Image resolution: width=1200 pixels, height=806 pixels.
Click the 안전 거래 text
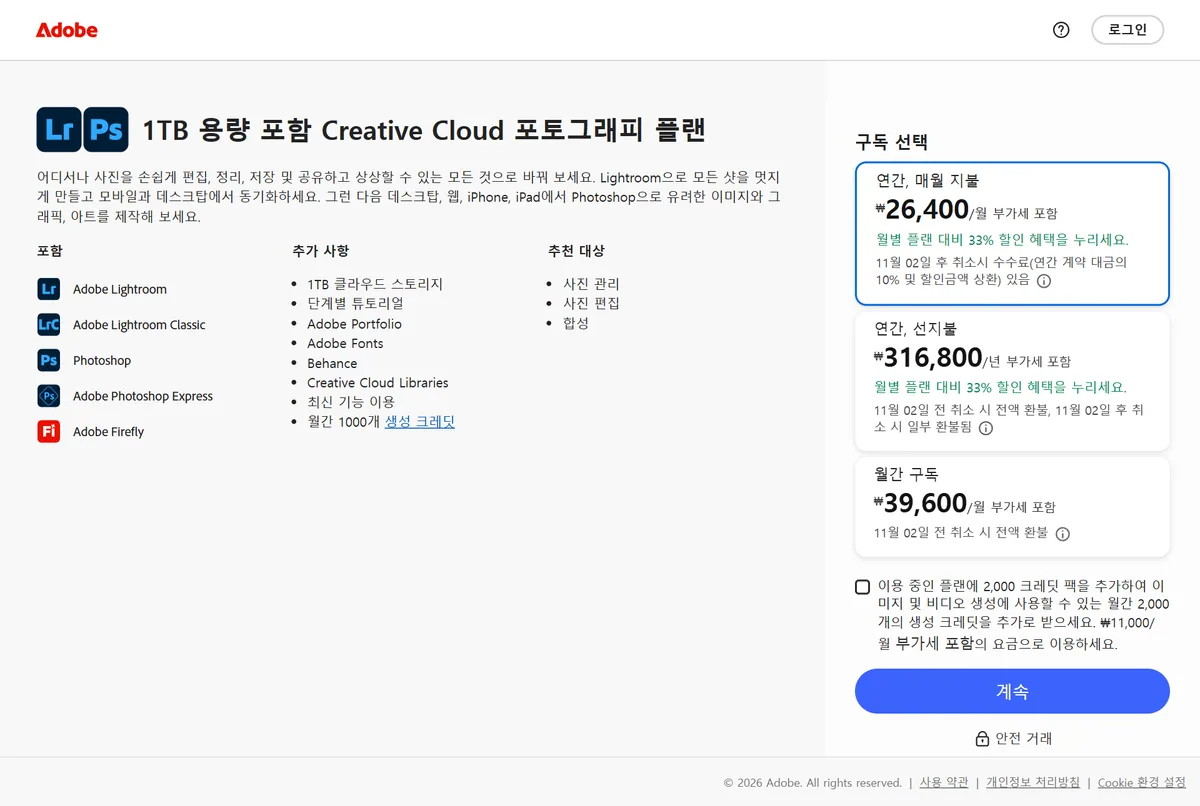[1023, 739]
